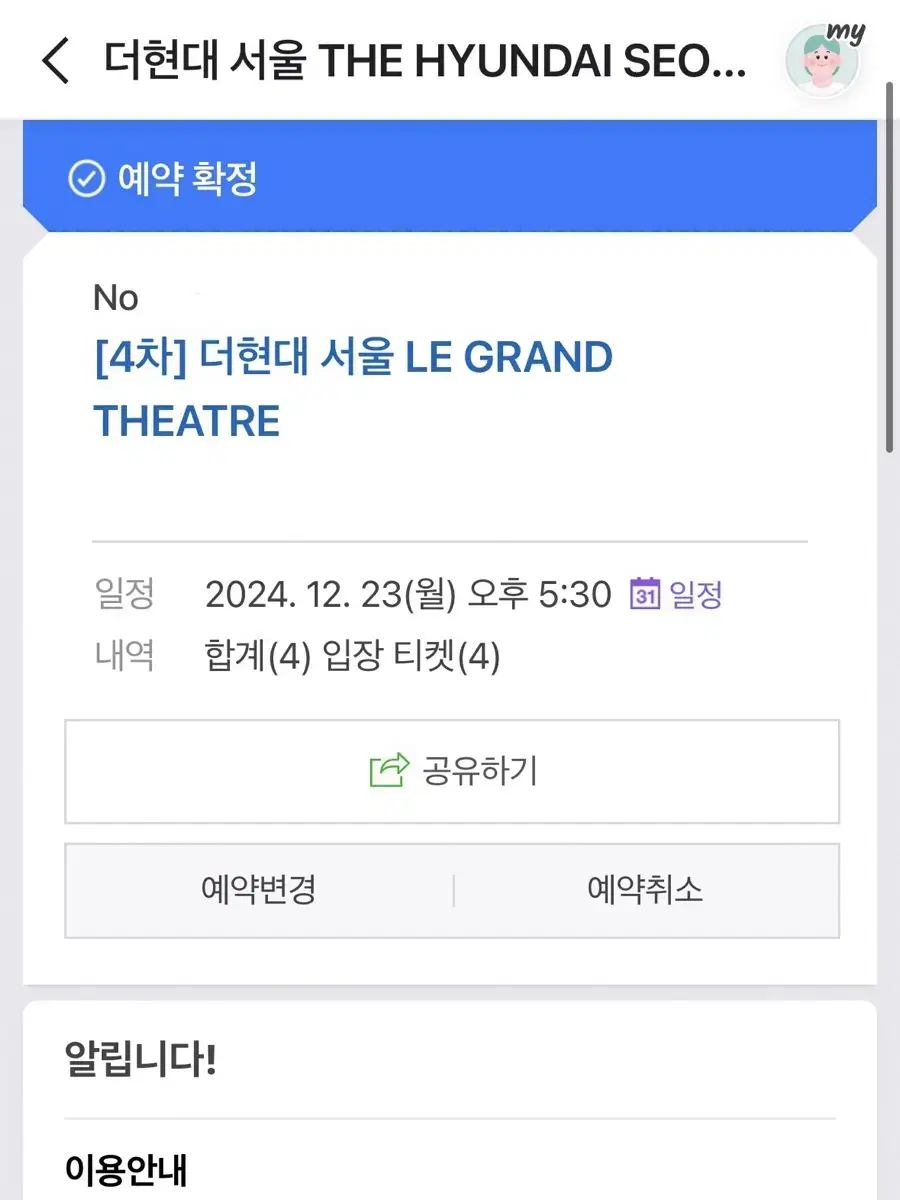
Task: Select 예약변경 to change the reservation
Action: coord(259,890)
